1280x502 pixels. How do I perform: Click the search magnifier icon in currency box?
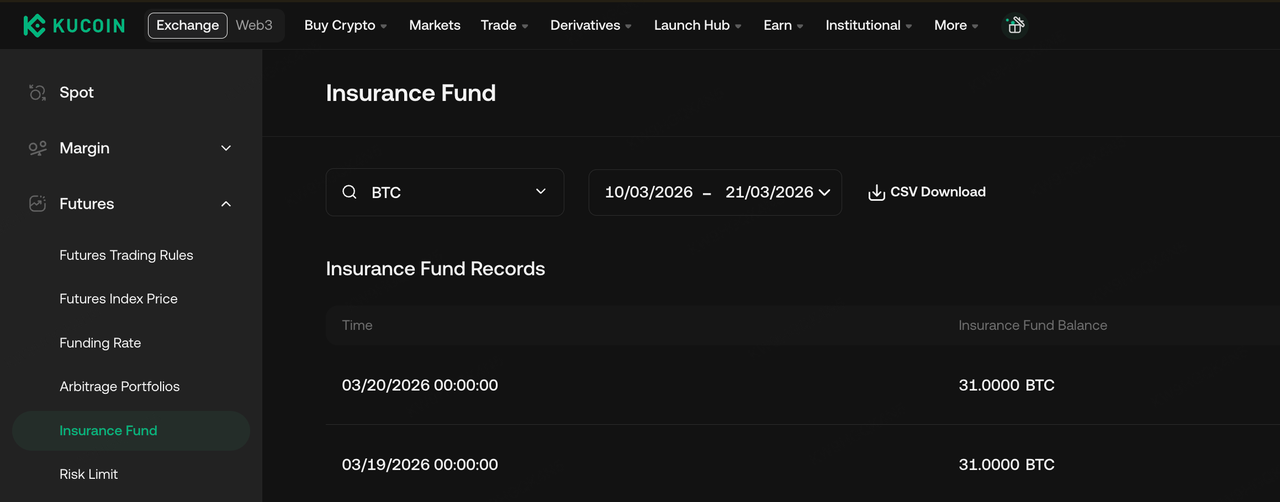[349, 192]
